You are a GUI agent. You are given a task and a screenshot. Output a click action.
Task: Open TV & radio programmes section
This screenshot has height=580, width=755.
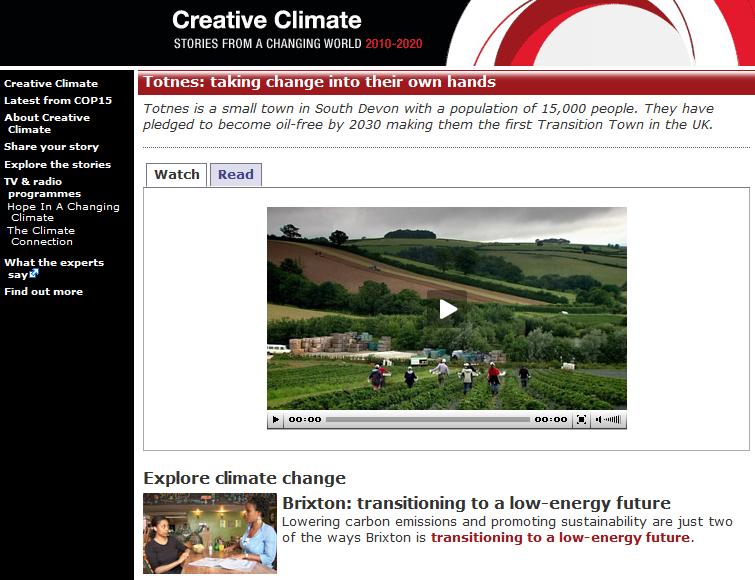pos(42,187)
